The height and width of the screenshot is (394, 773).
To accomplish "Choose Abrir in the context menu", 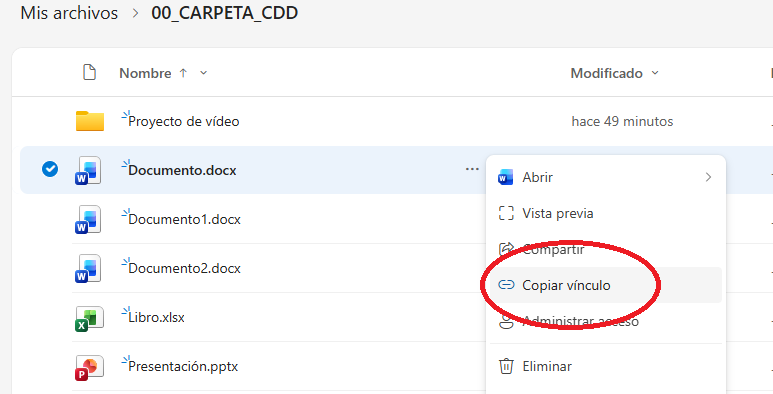I will (x=605, y=177).
